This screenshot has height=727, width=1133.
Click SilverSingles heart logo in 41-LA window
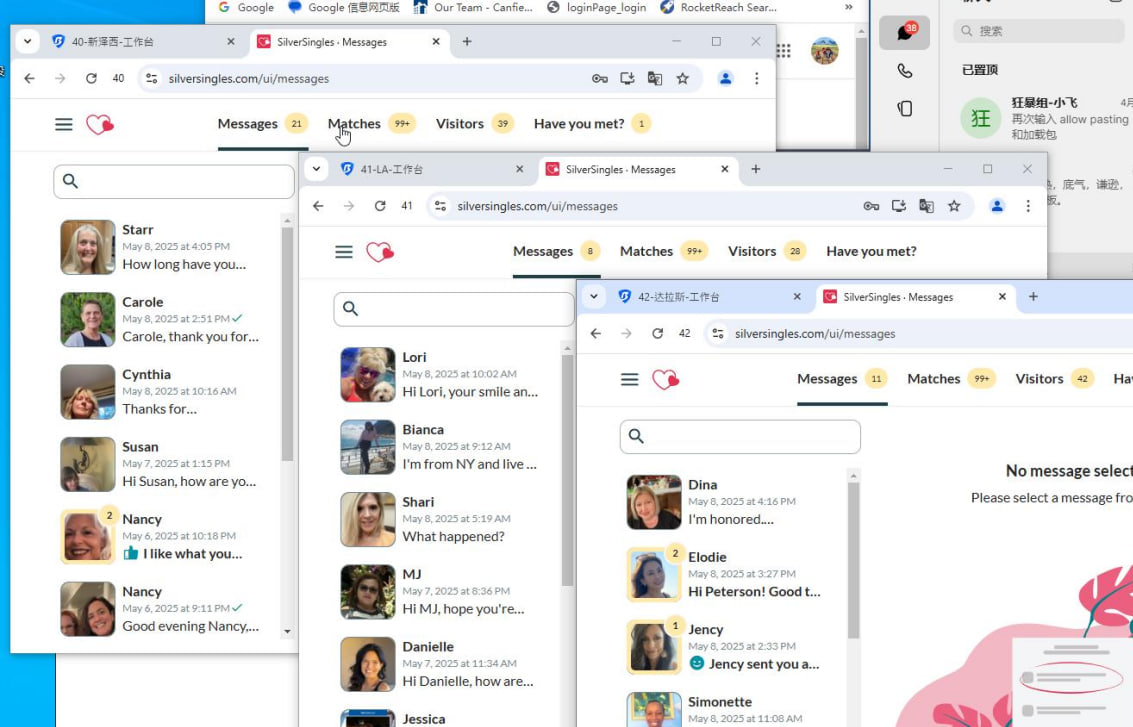pos(379,252)
